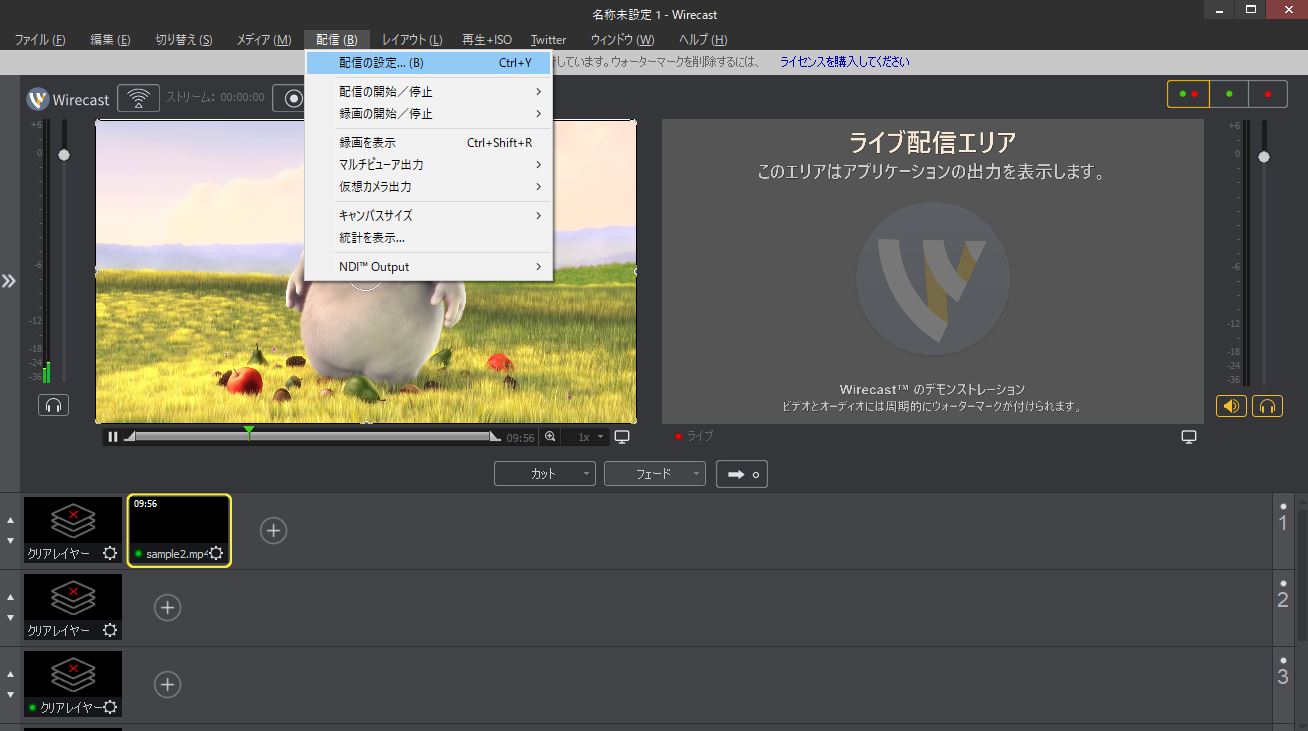The width and height of the screenshot is (1308, 731).
Task: Click the Wirecast stream signal icon
Action: tap(138, 98)
